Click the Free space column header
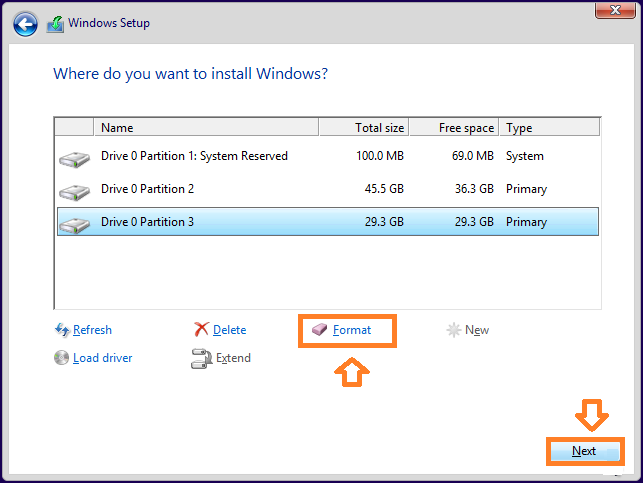Viewport: 643px width, 483px height. coord(454,128)
